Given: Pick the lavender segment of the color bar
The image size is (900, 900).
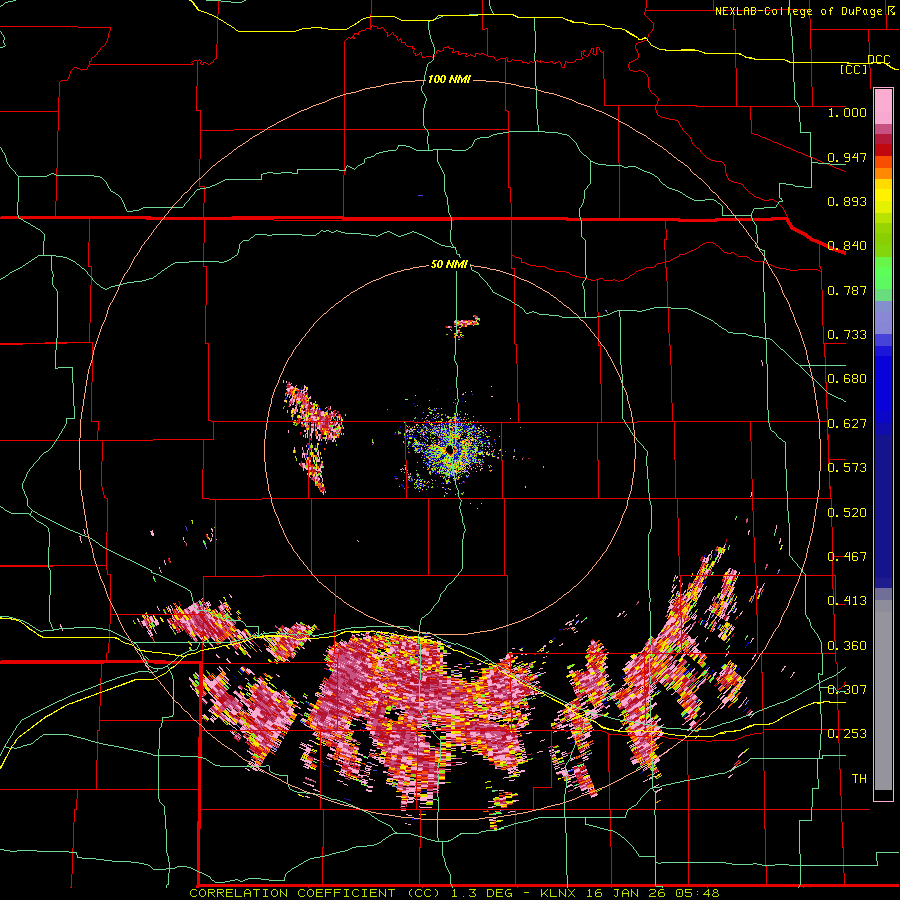Looking at the screenshot, I should (x=883, y=317).
